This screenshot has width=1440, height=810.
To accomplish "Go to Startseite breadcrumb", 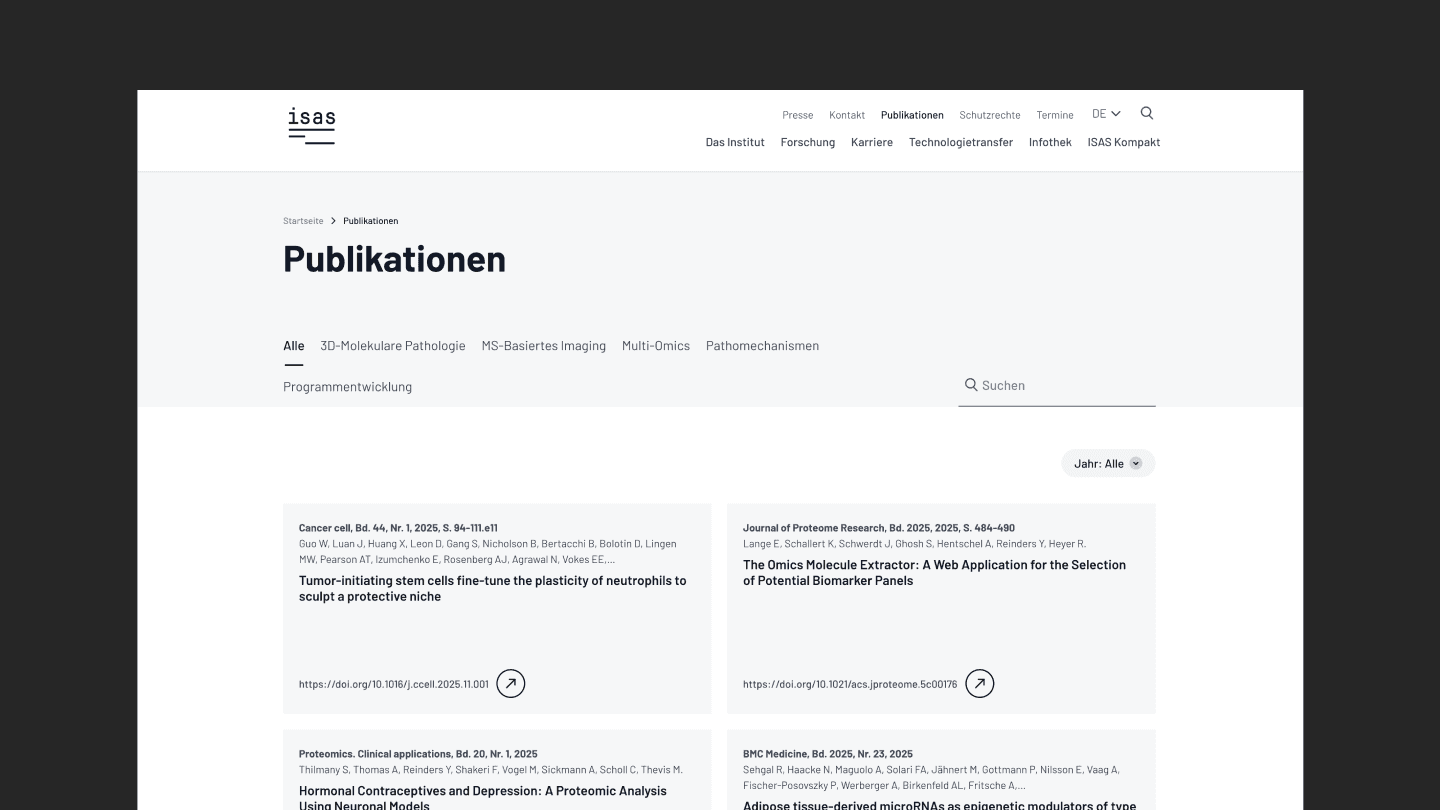I will (303, 221).
